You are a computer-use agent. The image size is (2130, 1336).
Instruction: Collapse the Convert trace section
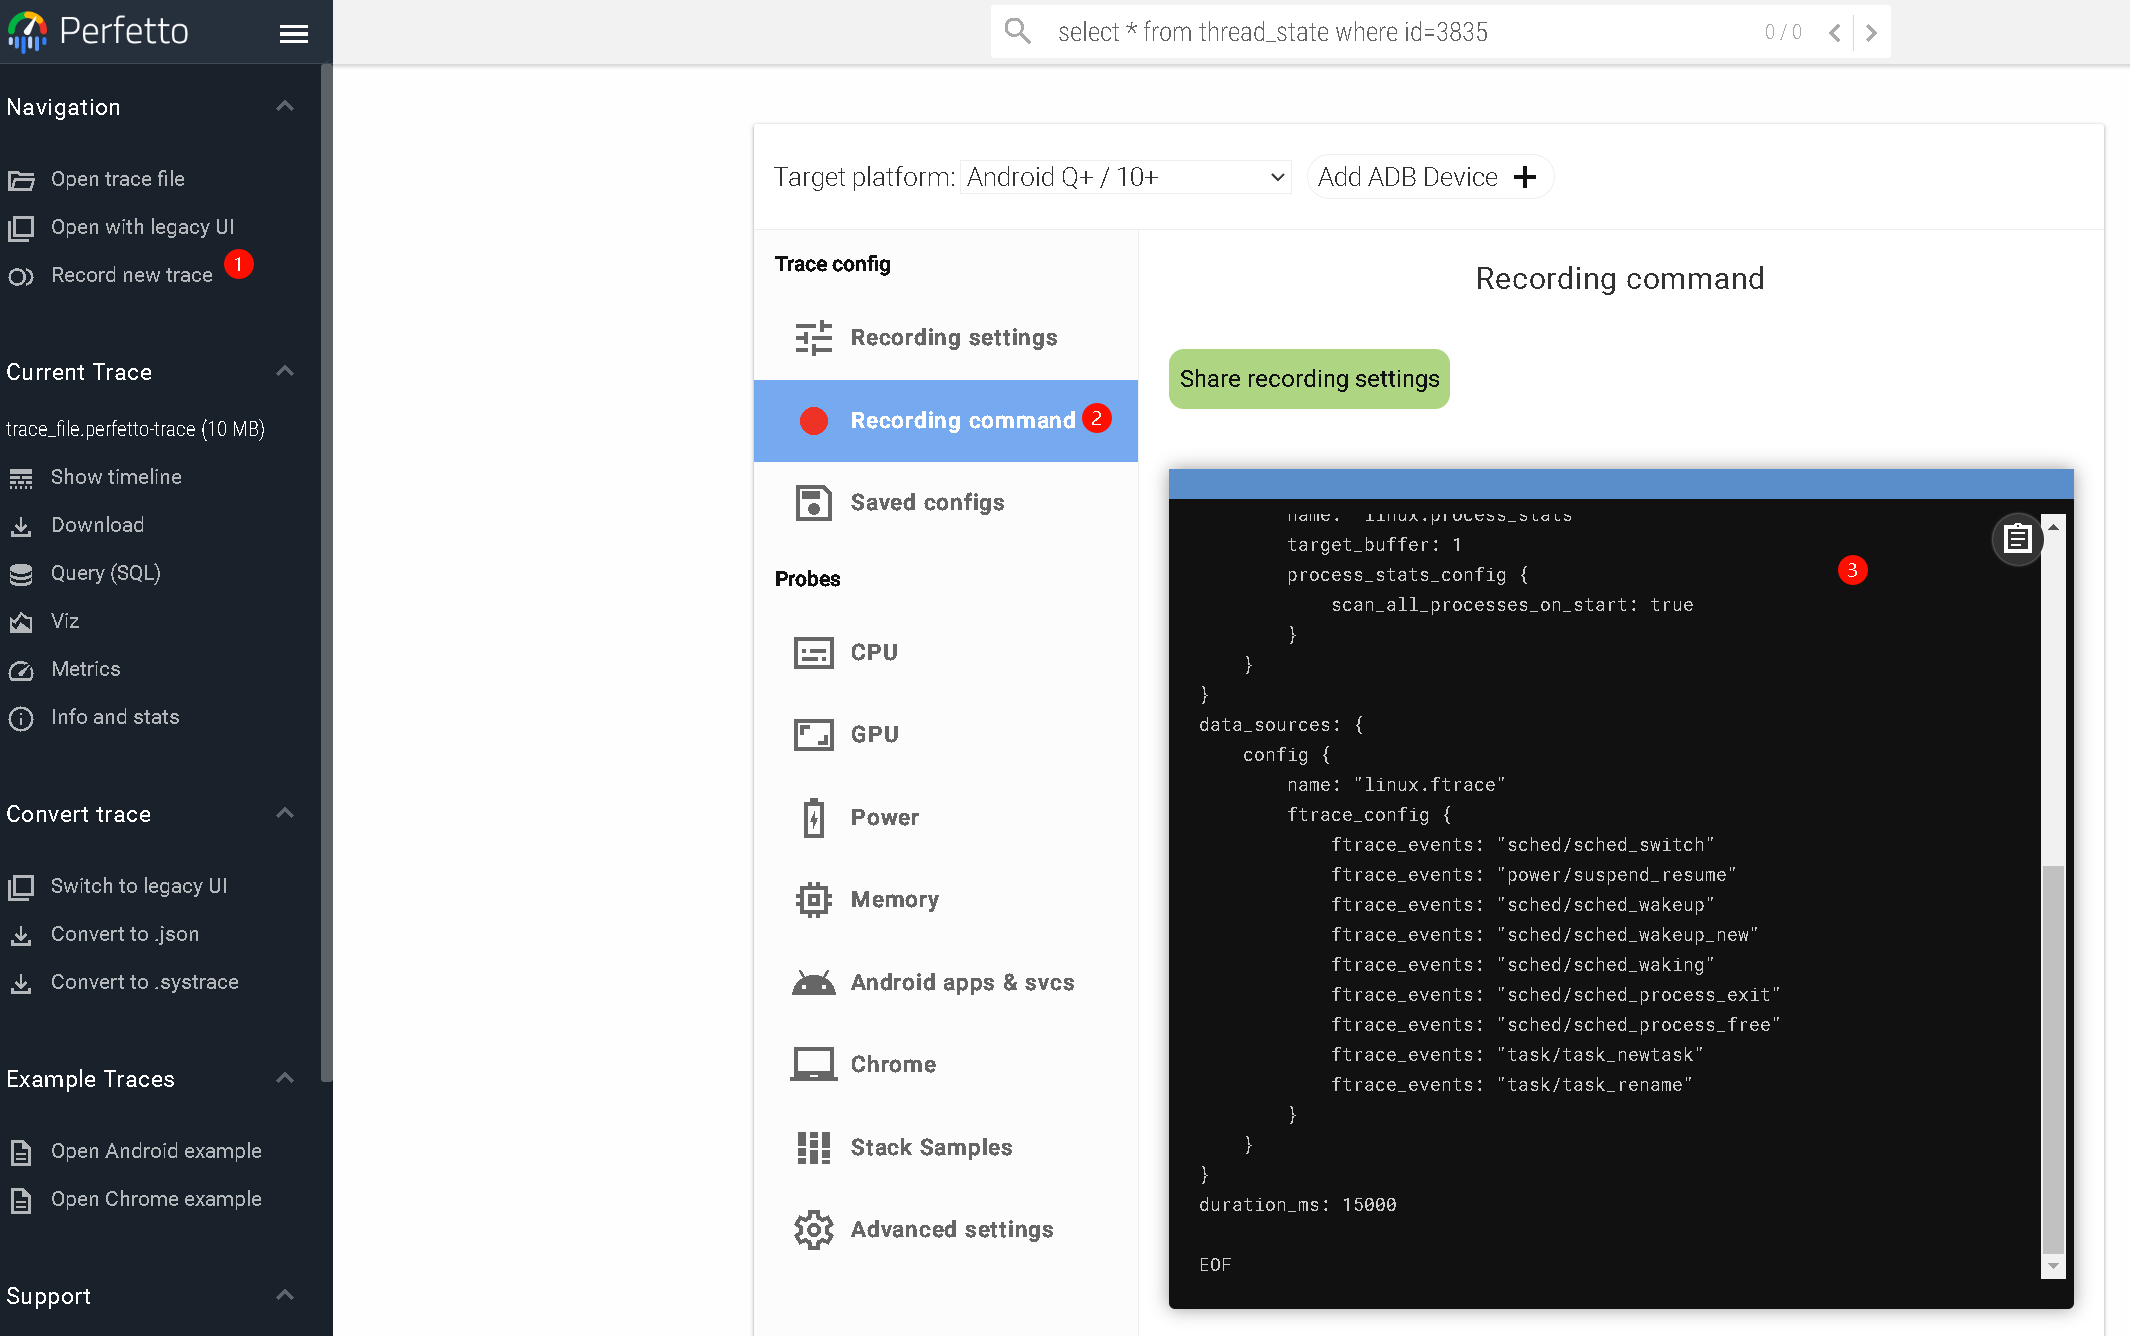pyautogui.click(x=285, y=813)
